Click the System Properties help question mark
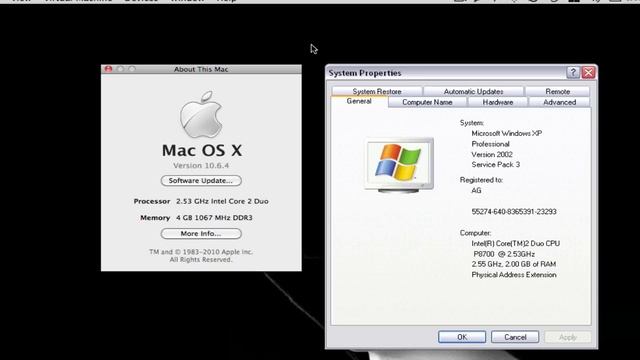 tap(573, 73)
